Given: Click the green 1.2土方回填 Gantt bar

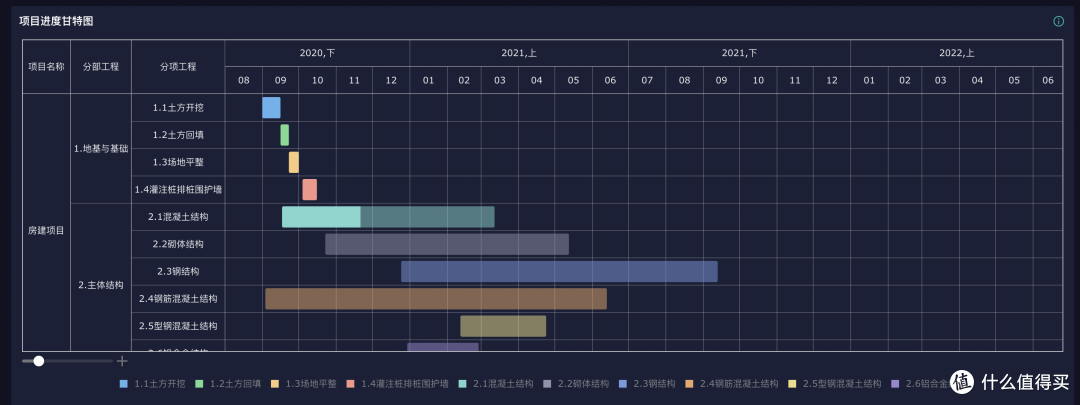Looking at the screenshot, I should tap(284, 135).
